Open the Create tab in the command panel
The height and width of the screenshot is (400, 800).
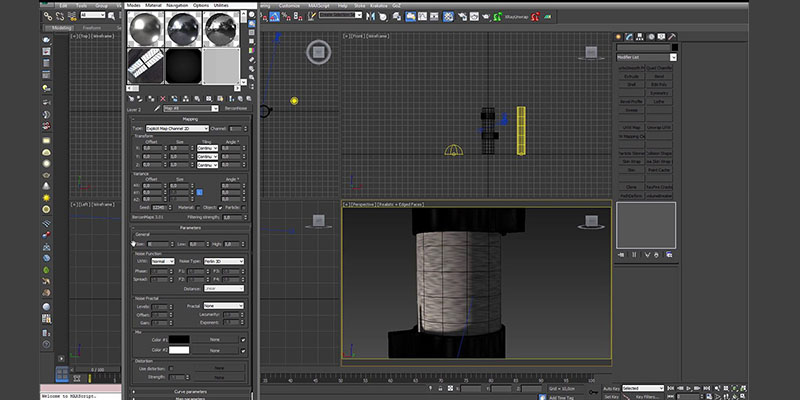coord(618,37)
